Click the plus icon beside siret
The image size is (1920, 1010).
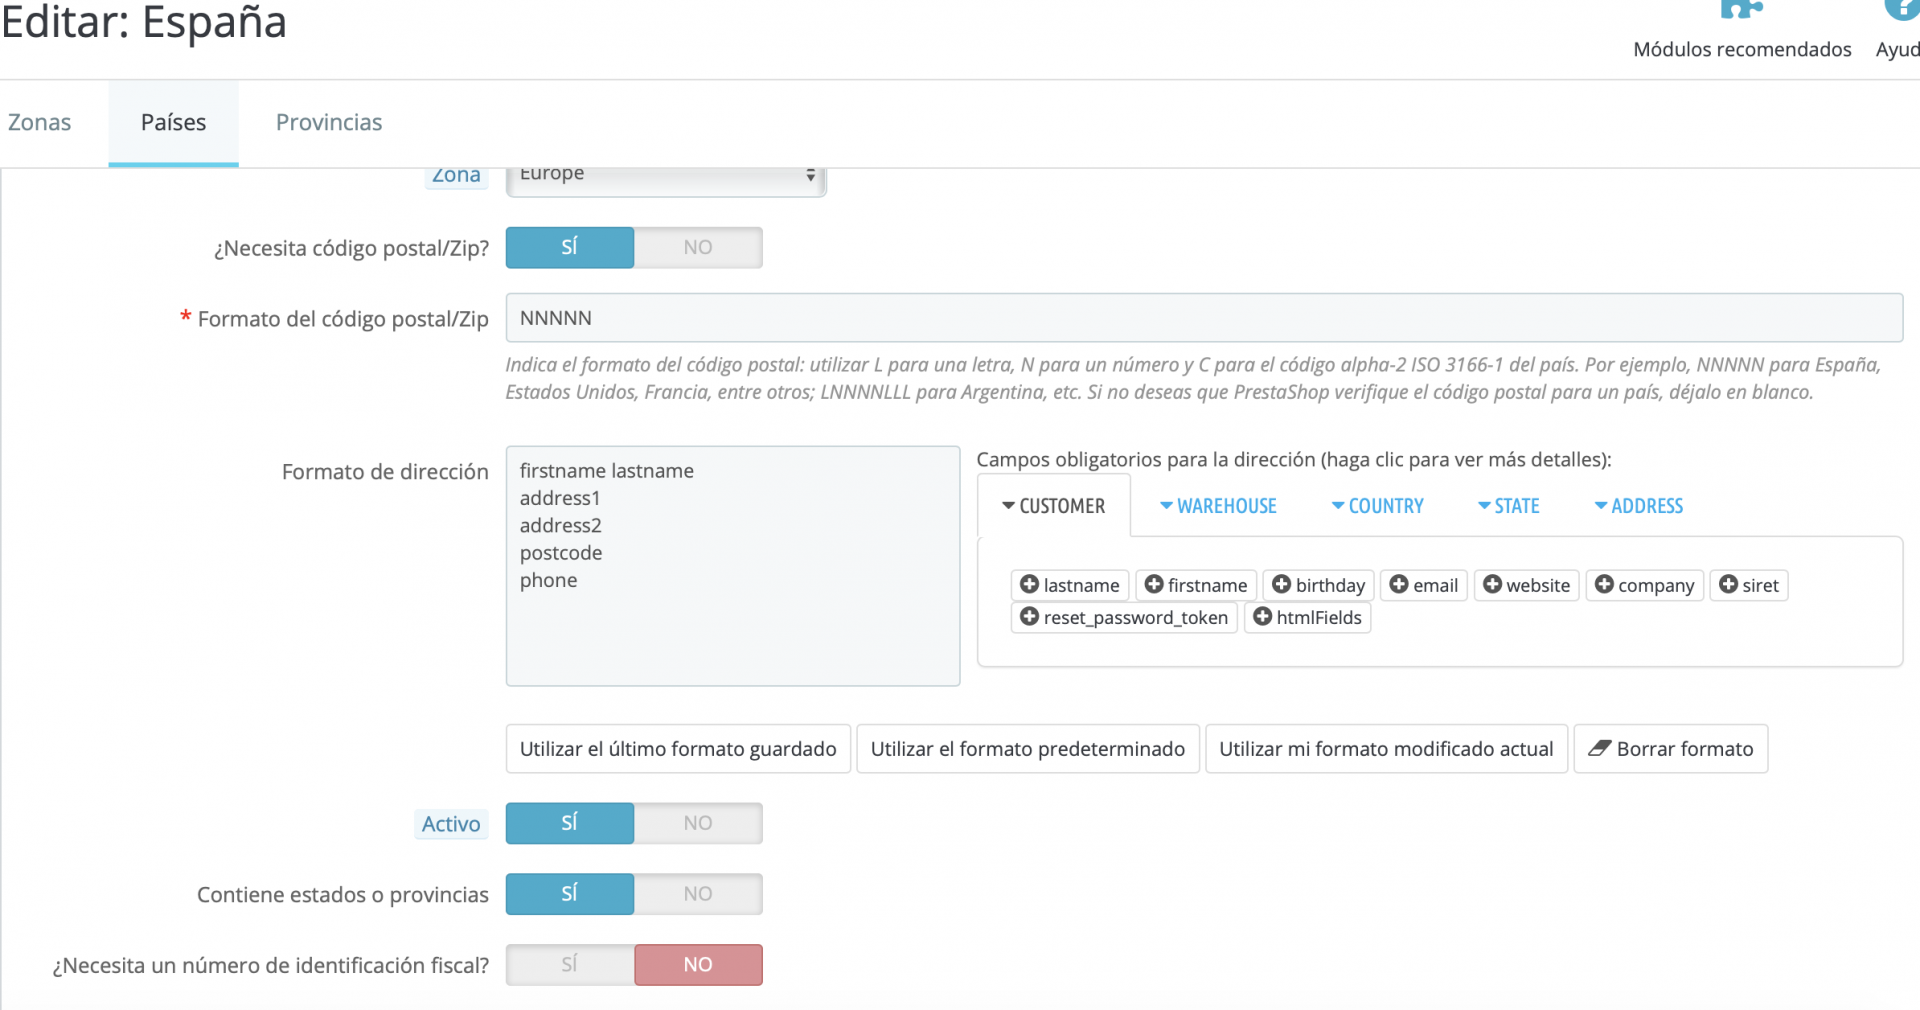(x=1728, y=585)
